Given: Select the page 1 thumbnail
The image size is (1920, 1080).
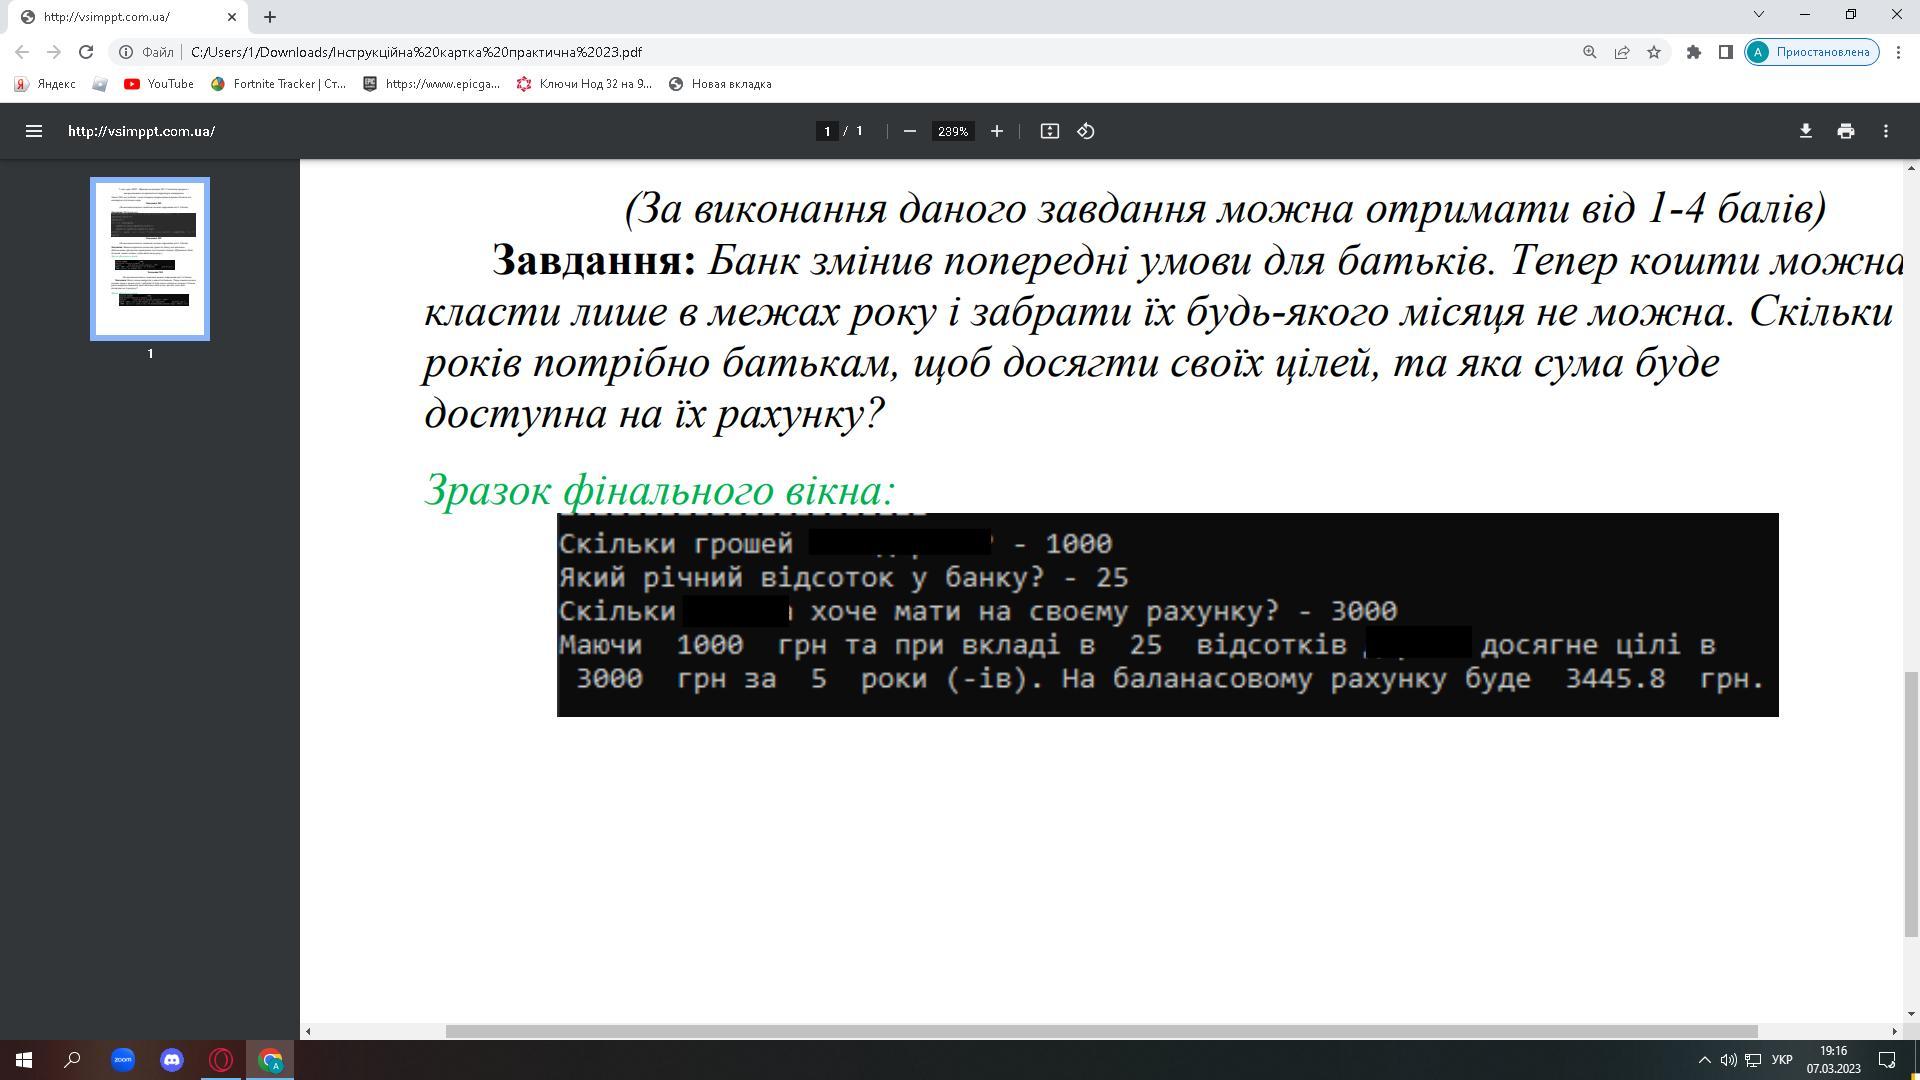Looking at the screenshot, I should [x=150, y=259].
